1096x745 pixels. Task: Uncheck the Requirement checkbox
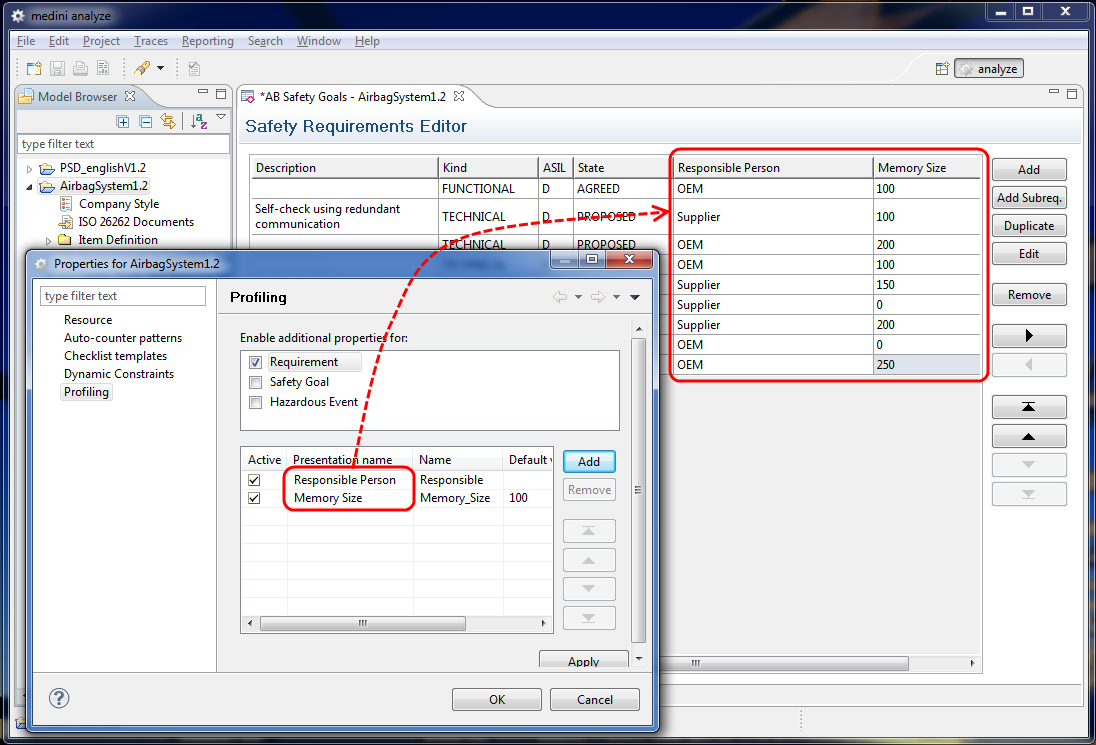pos(256,362)
